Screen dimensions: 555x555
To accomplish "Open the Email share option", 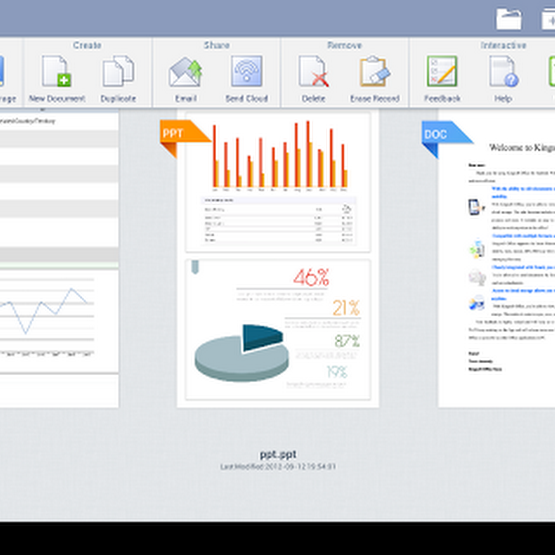I will 185,72.
